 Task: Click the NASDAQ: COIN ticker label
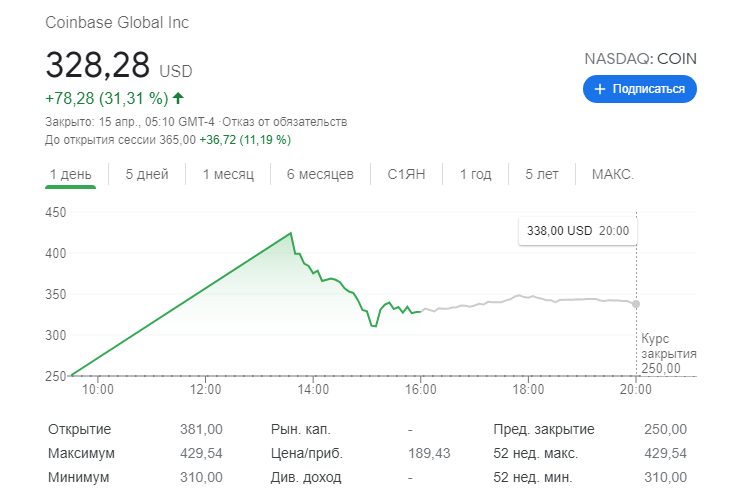pos(640,59)
